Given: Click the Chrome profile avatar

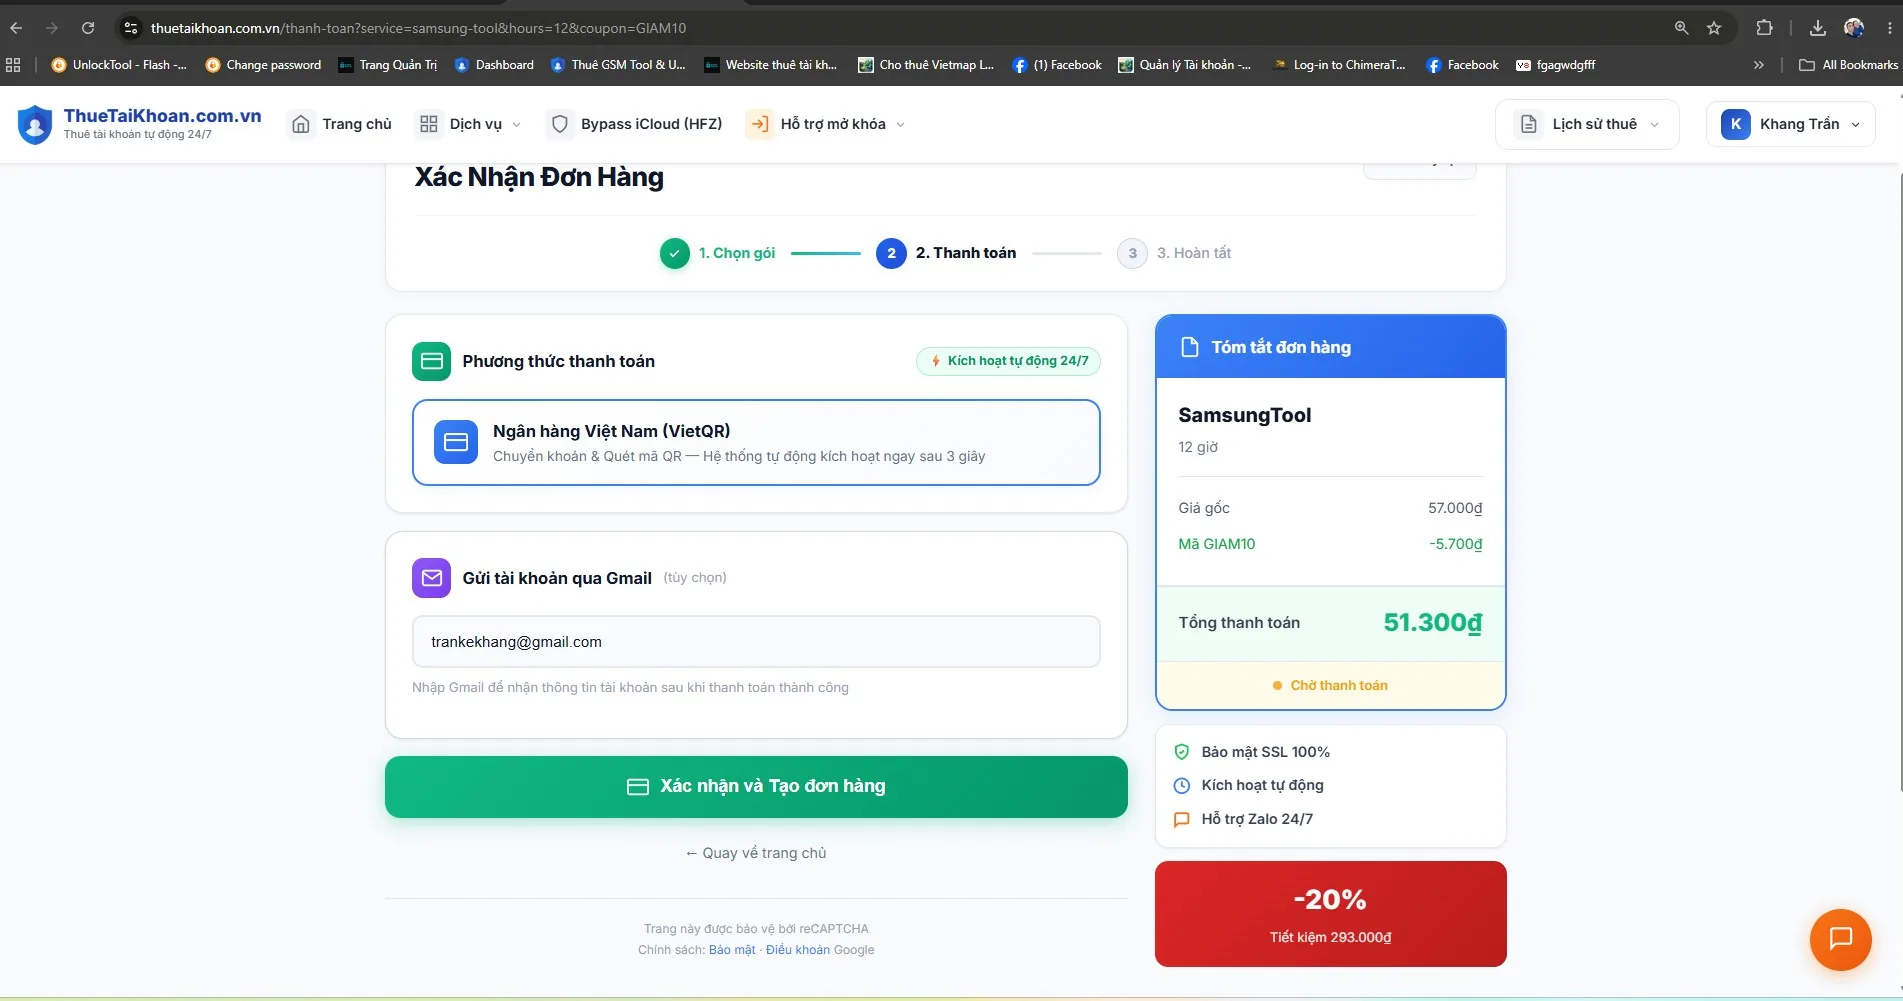Looking at the screenshot, I should click(x=1854, y=28).
